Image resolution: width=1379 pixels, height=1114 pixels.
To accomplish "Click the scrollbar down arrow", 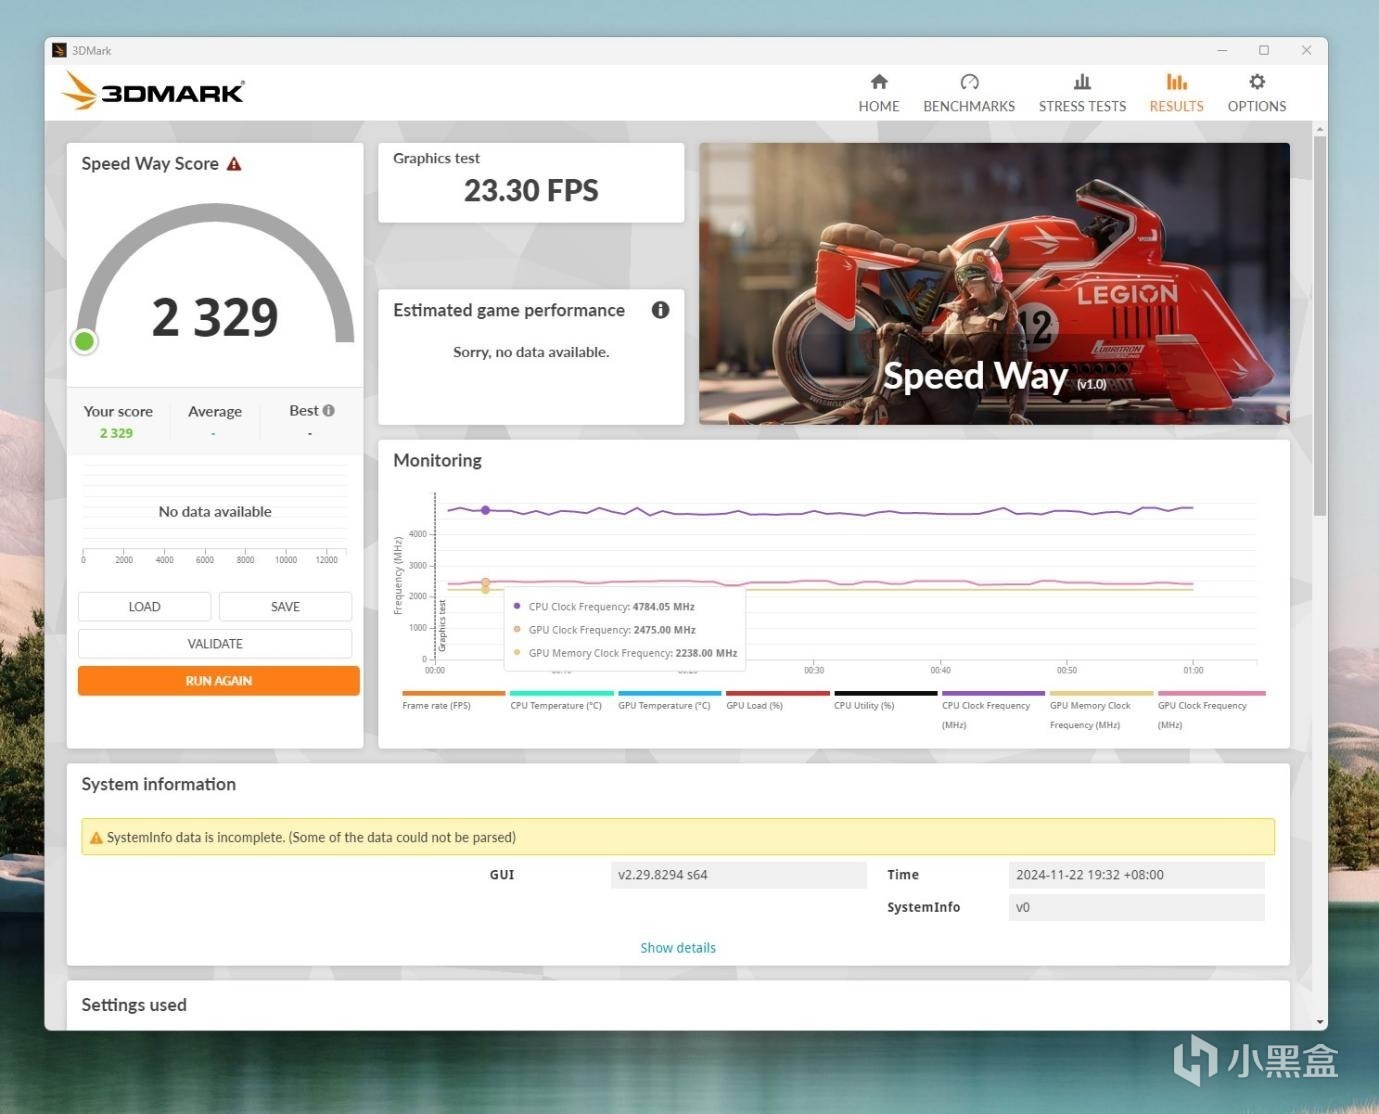I will point(1320,1022).
